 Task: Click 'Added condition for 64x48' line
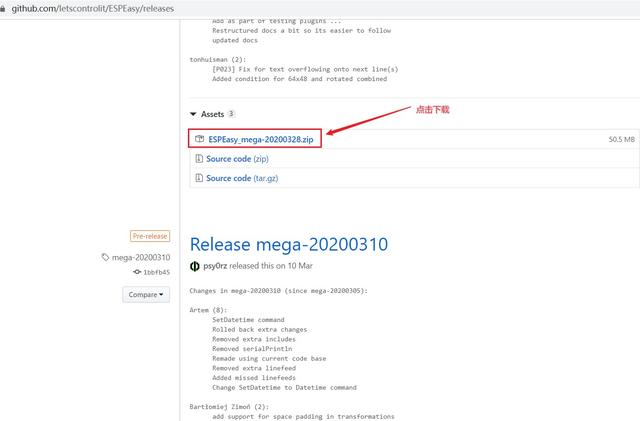pyautogui.click(x=300, y=79)
